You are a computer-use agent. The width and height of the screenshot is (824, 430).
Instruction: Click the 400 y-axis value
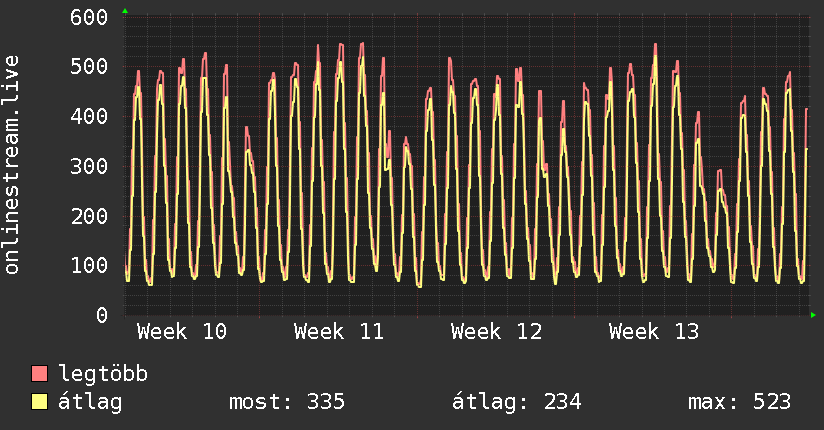pyautogui.click(x=89, y=116)
